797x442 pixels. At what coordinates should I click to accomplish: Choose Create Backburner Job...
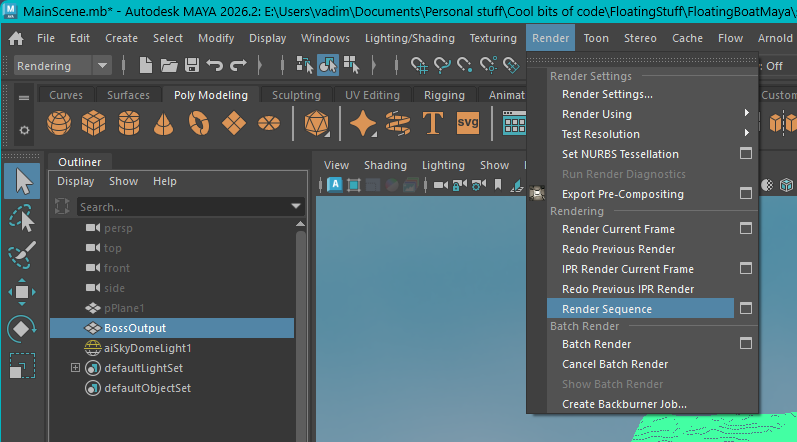pyautogui.click(x=624, y=404)
